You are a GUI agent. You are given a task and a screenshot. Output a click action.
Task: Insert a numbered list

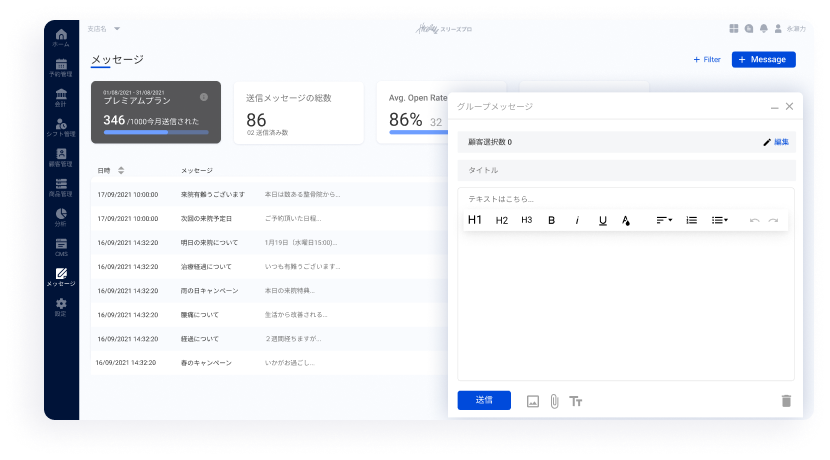691,220
